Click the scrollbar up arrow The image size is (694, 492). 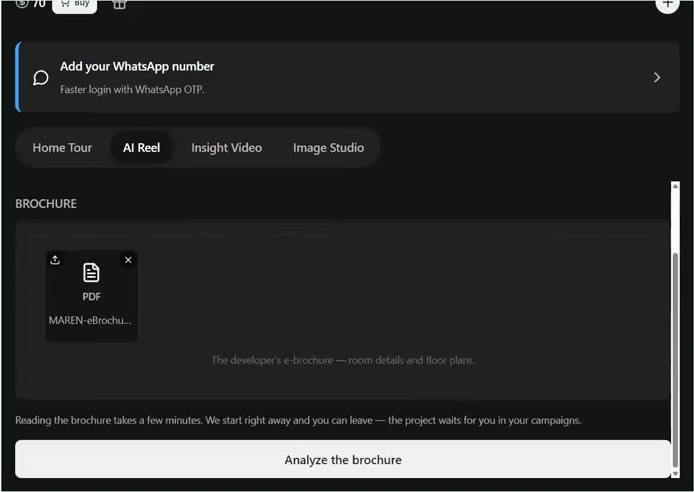pyautogui.click(x=675, y=186)
